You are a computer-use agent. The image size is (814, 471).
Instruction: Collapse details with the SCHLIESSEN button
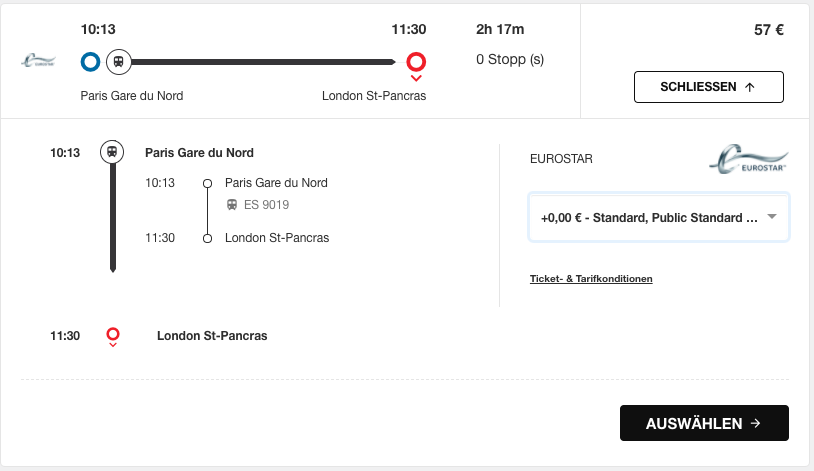point(709,87)
